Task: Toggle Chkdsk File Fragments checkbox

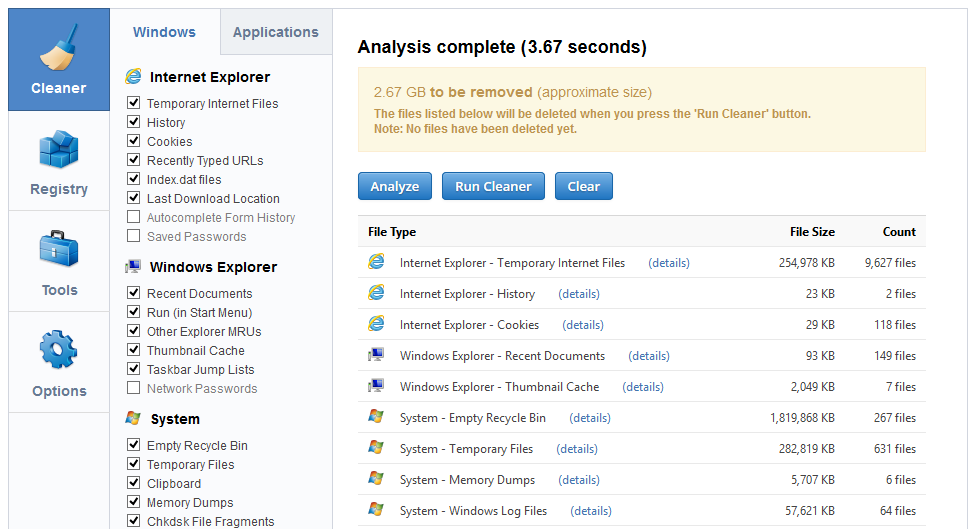Action: click(133, 520)
